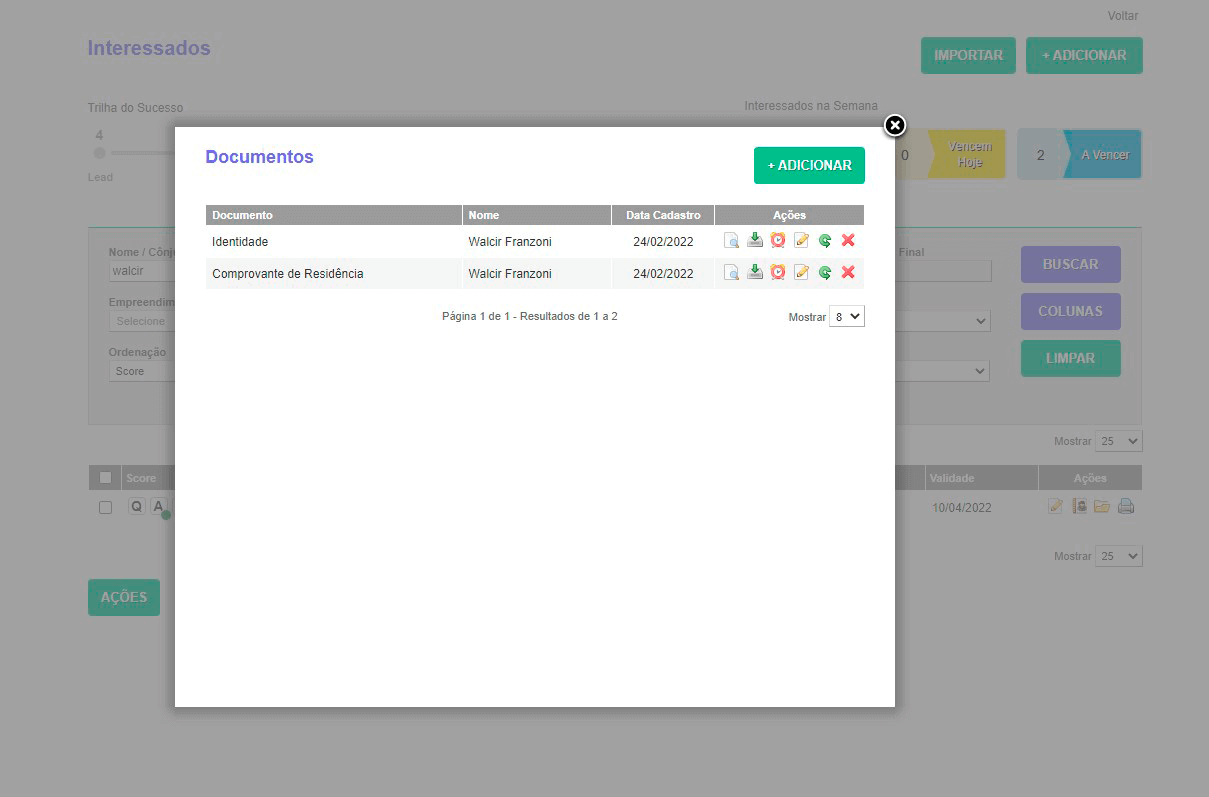
Task: Set an expiration alarm for Identidade
Action: tap(778, 240)
